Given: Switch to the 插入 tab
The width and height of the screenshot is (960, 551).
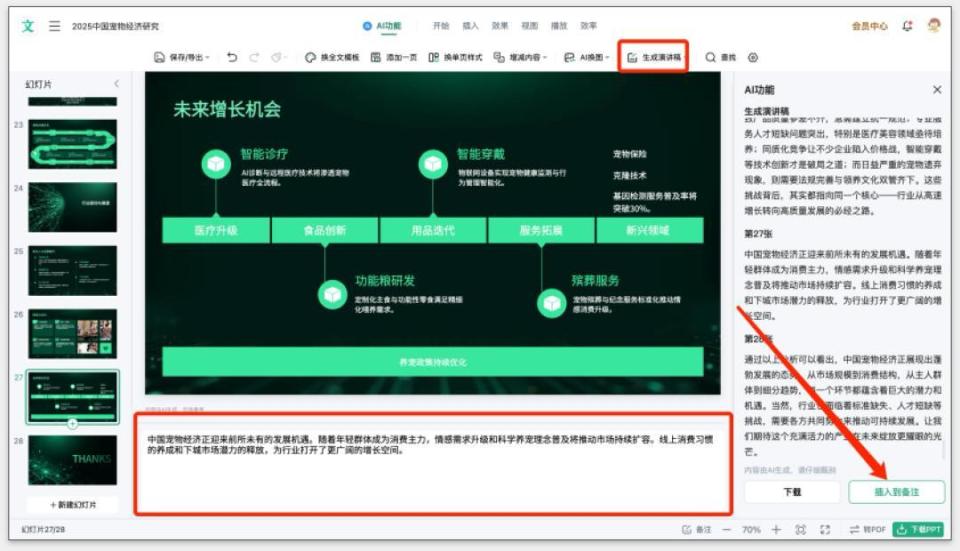Looking at the screenshot, I should pos(470,26).
